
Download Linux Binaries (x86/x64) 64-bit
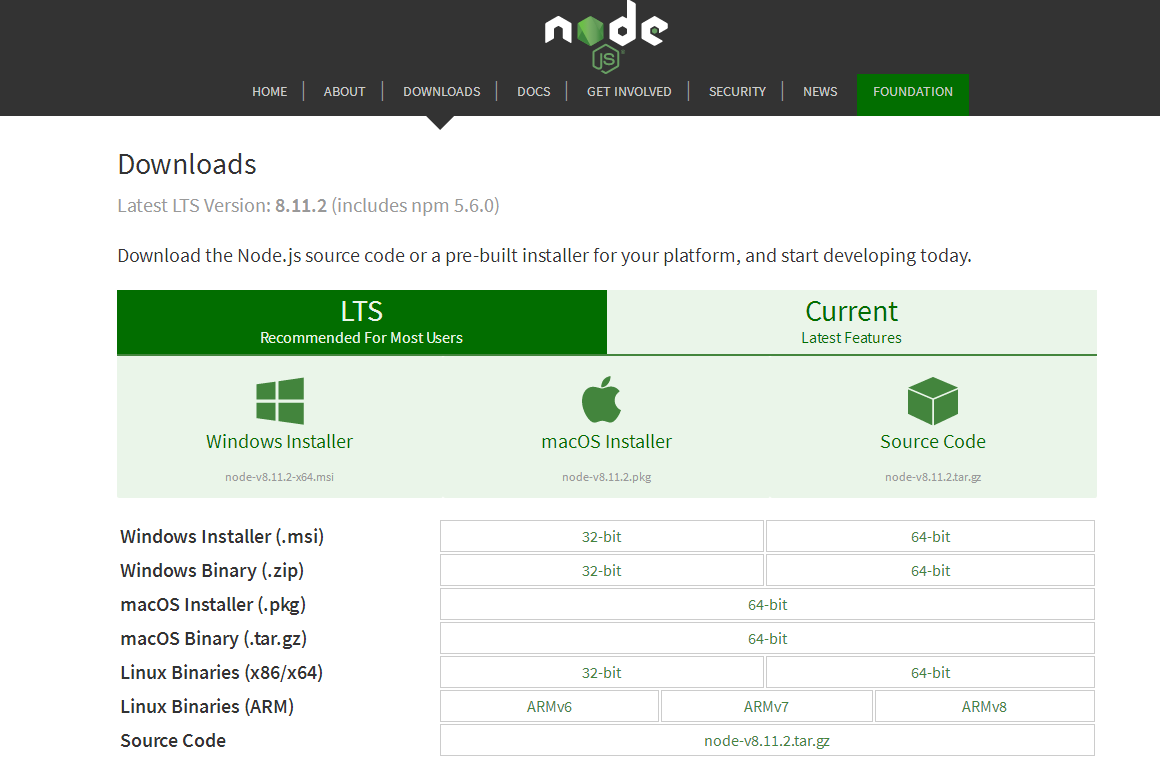click(x=931, y=673)
